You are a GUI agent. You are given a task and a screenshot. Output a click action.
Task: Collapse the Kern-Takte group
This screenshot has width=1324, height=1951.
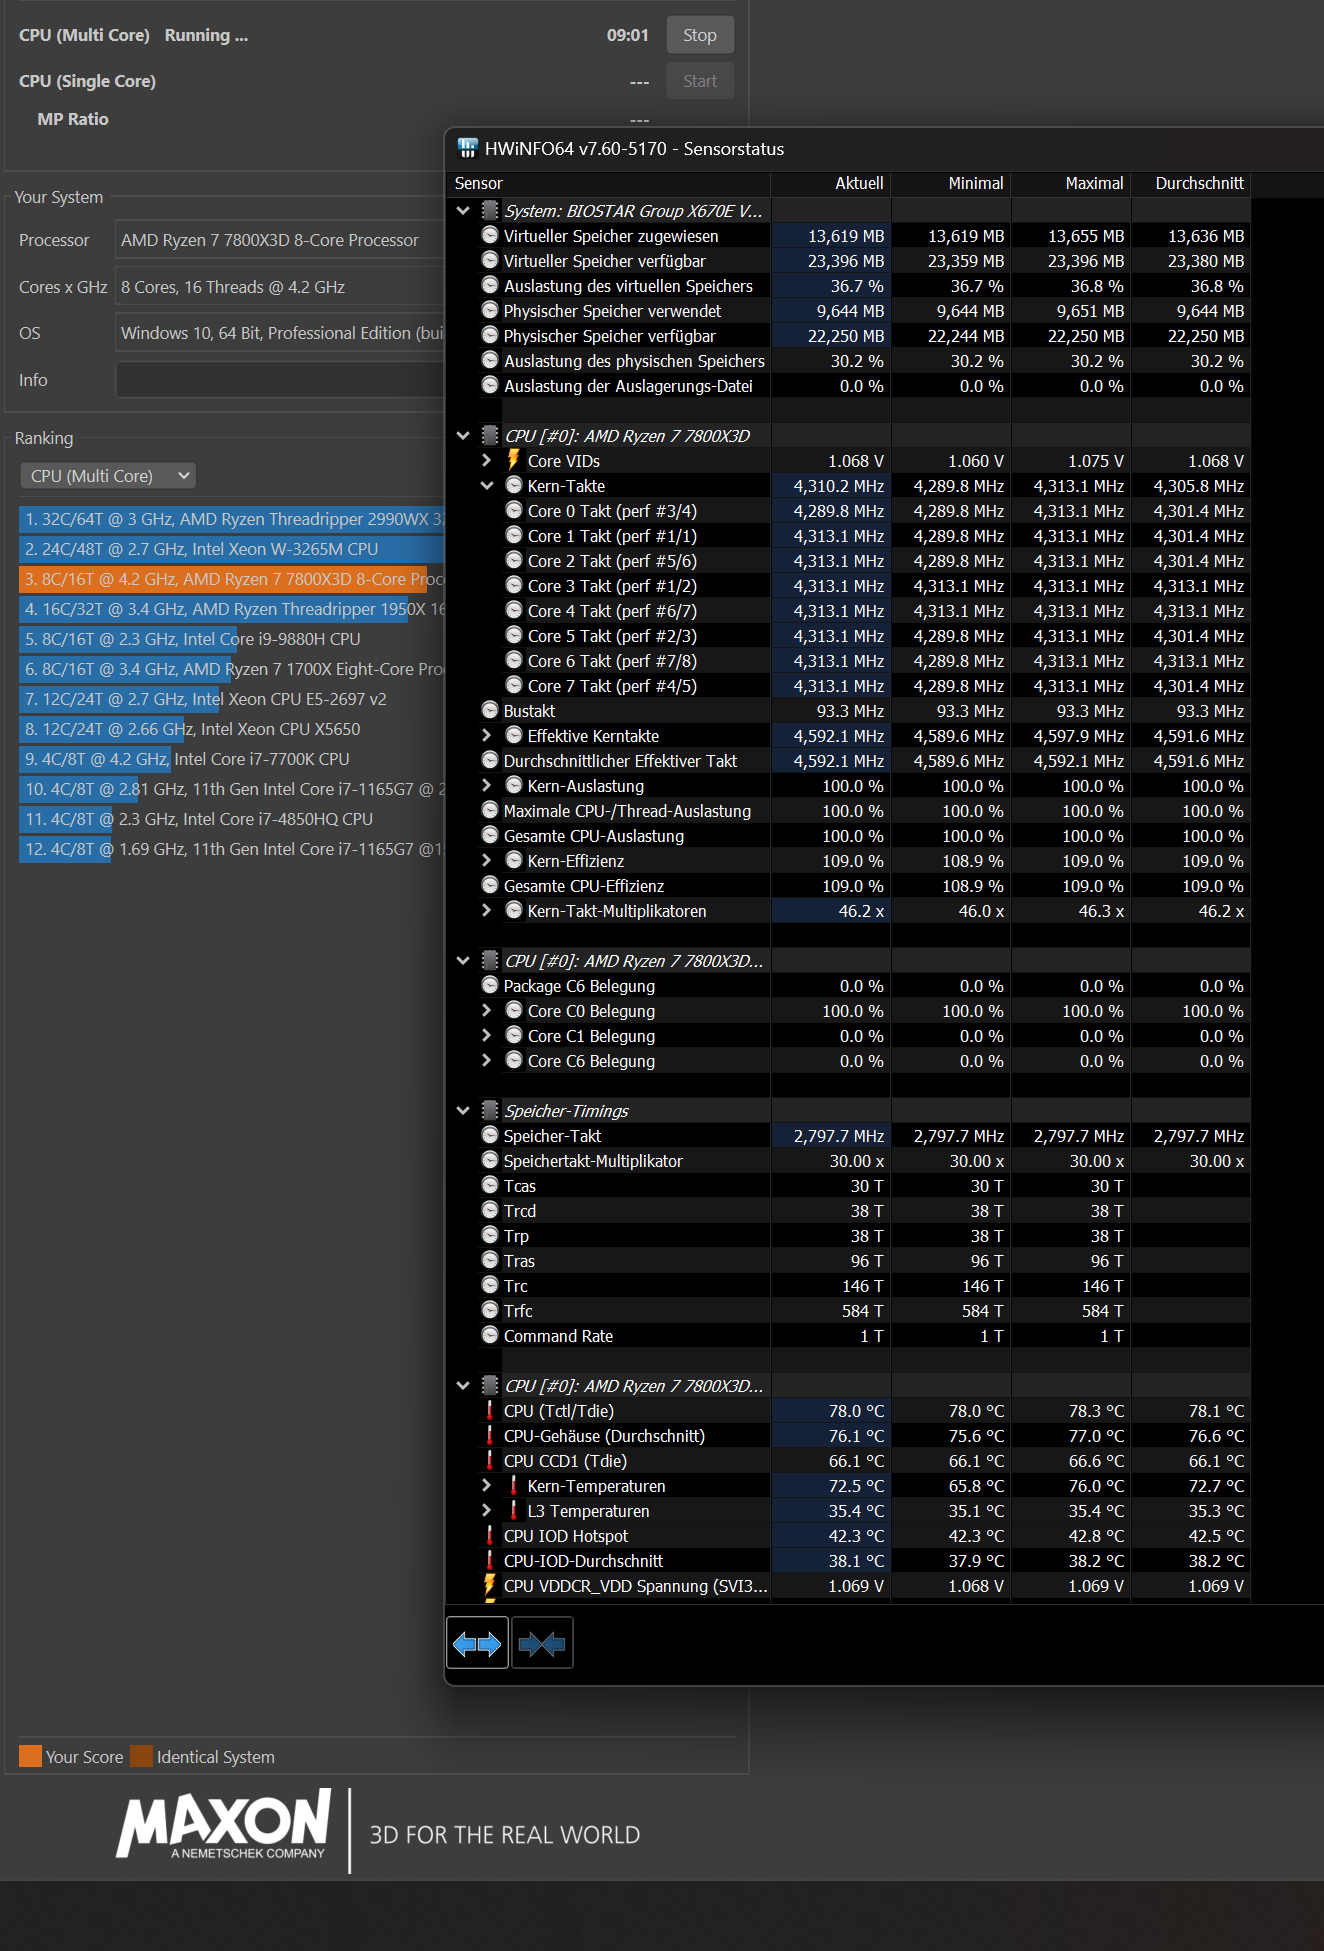(487, 486)
